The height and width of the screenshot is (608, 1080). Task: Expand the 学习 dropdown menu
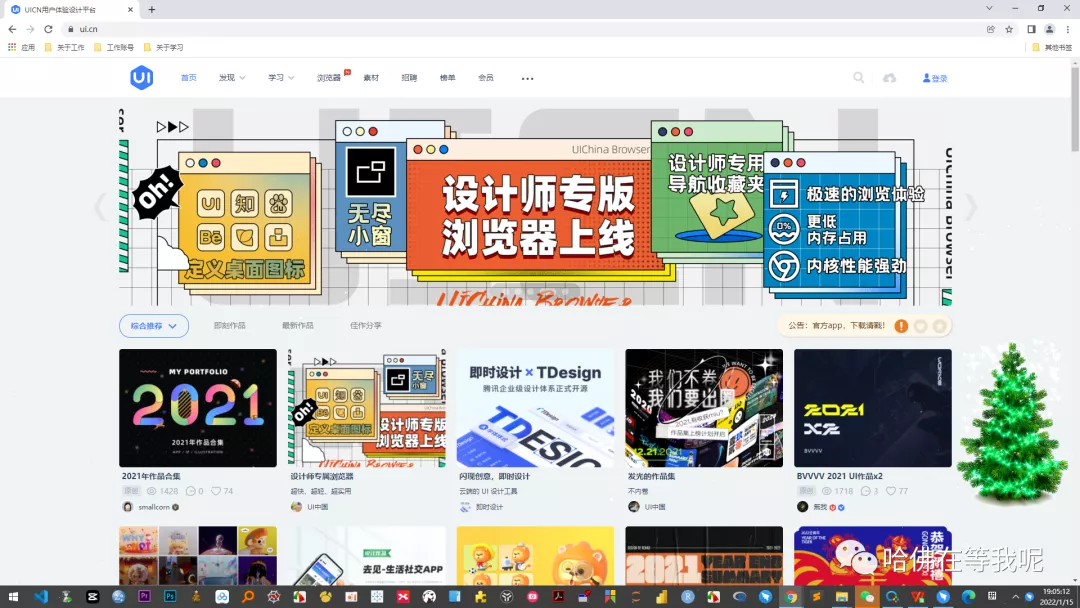click(280, 78)
